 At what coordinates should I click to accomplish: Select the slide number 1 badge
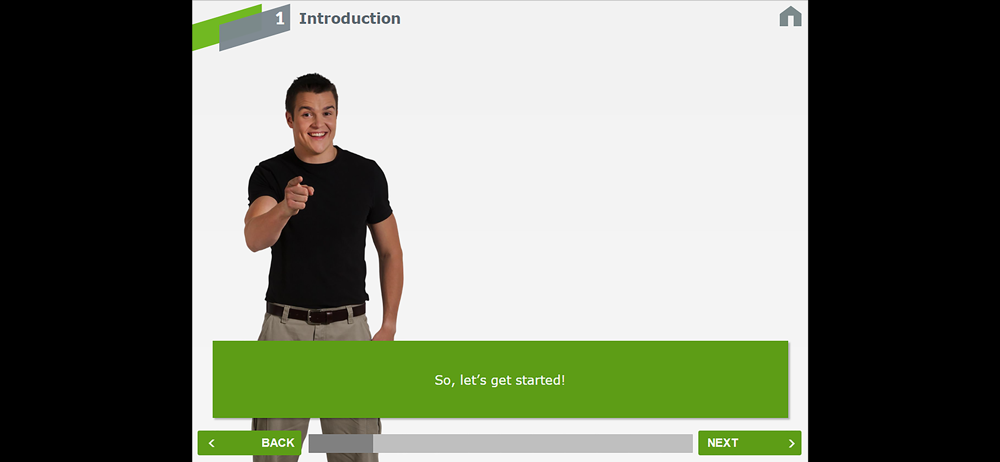pyautogui.click(x=279, y=19)
